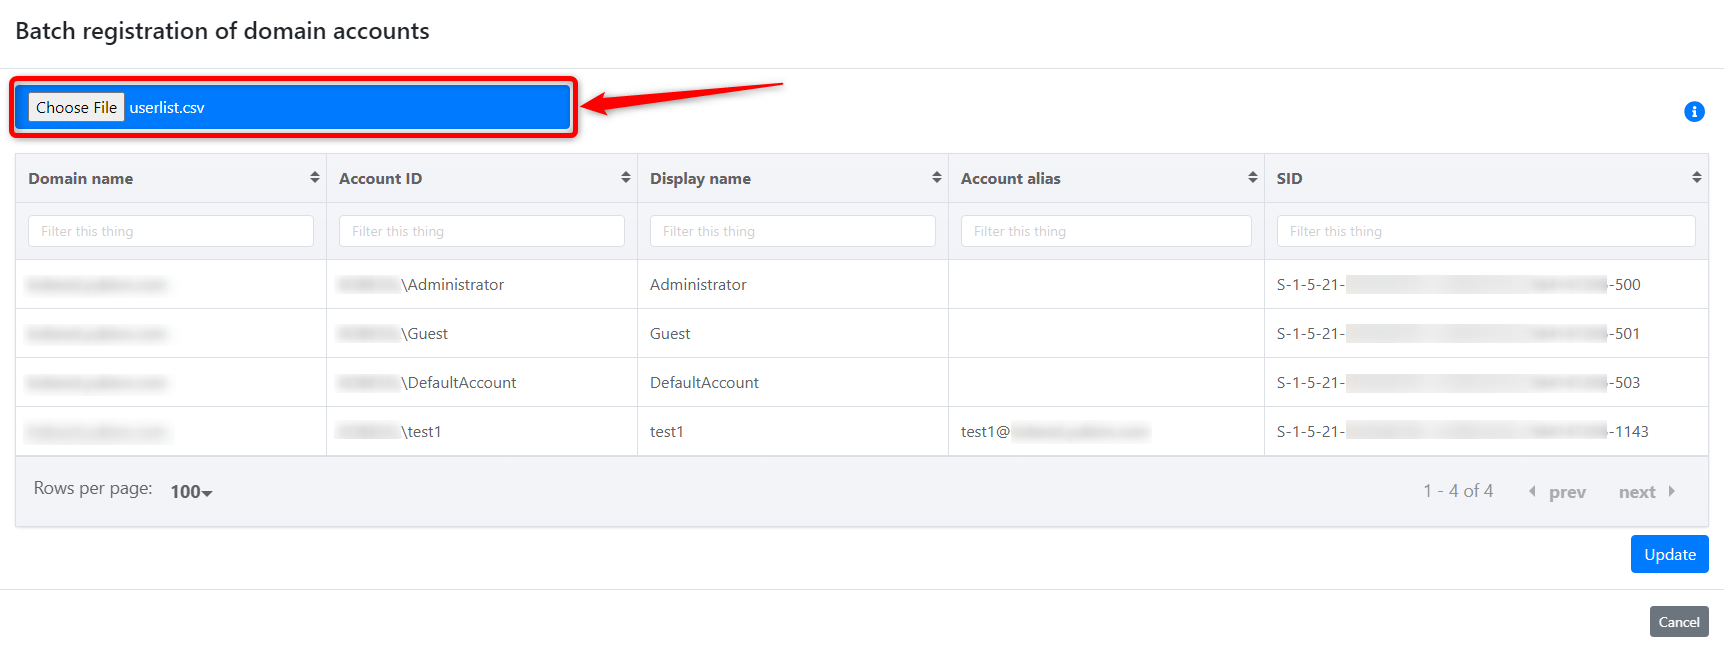The image size is (1724, 652).
Task: Click the '1 - 4 of 4' page count
Action: [1458, 491]
